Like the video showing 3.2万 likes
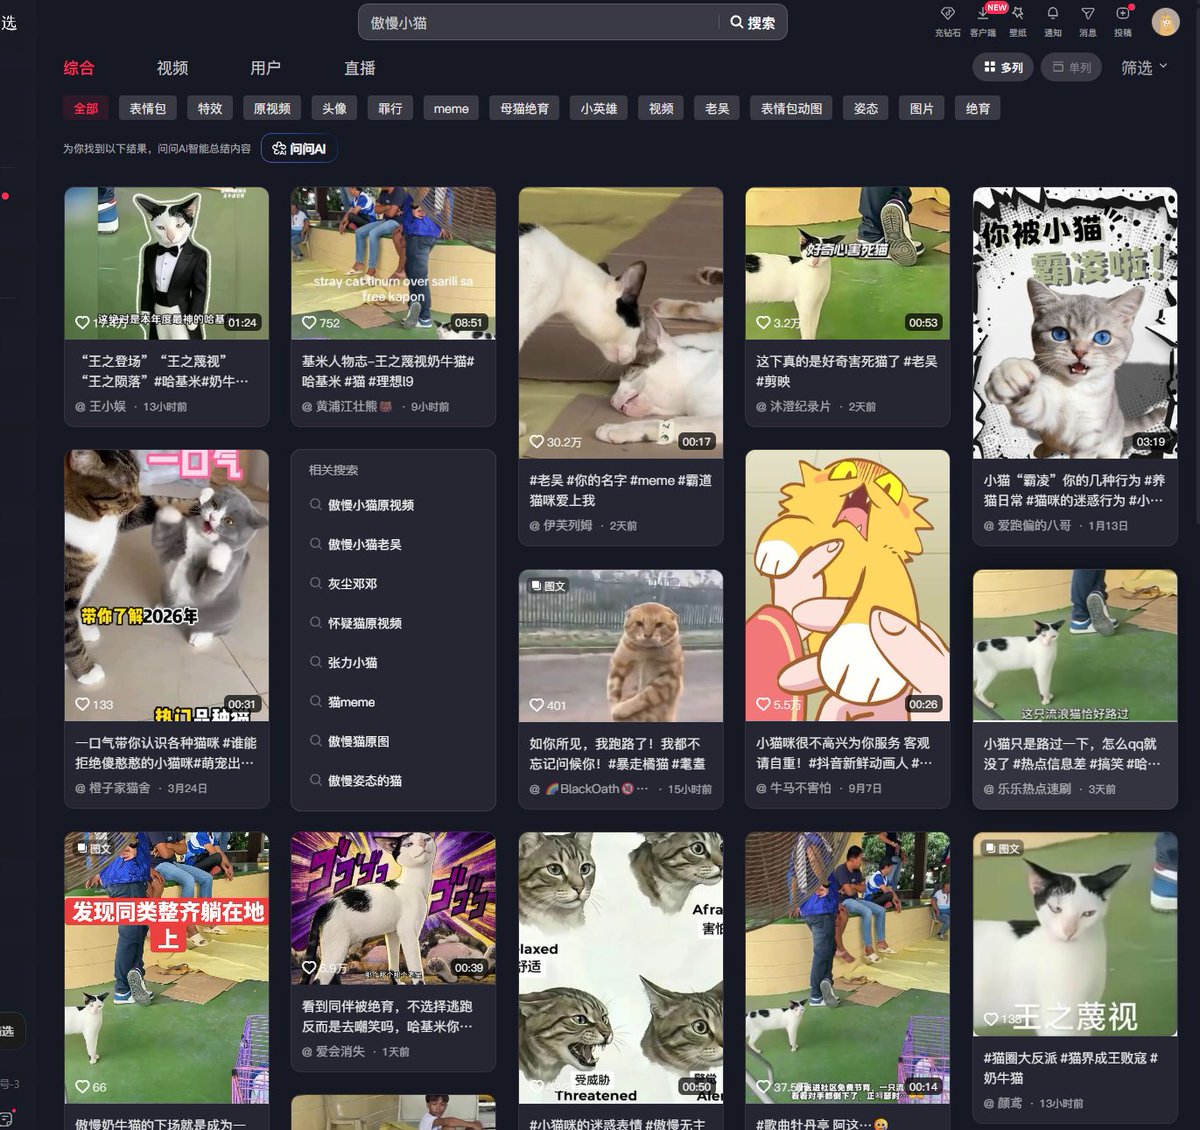 (764, 323)
